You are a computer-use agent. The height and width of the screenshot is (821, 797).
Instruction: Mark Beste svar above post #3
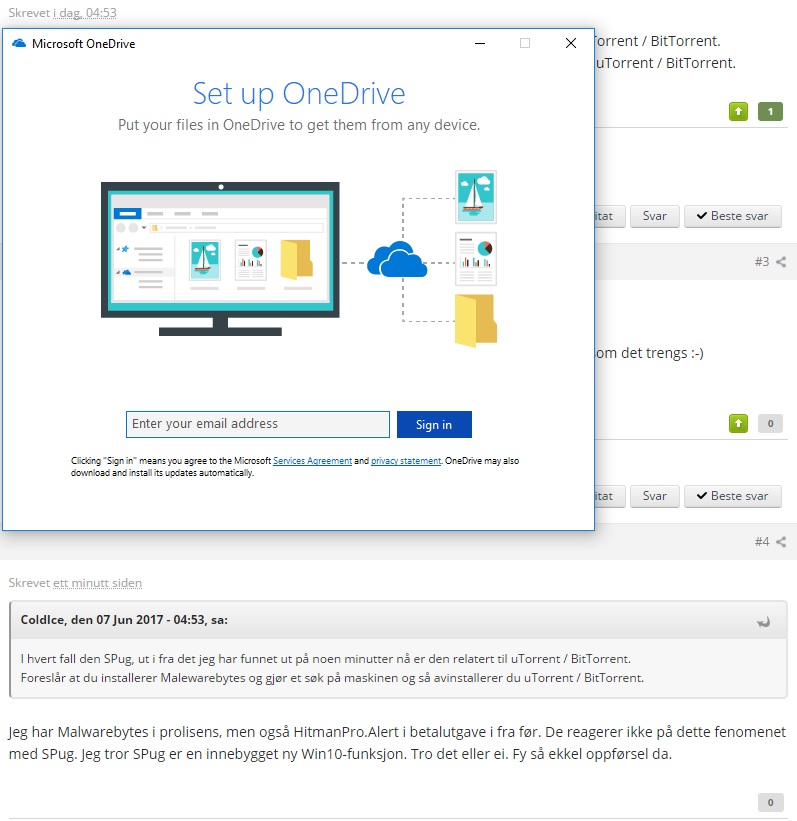coord(733,216)
